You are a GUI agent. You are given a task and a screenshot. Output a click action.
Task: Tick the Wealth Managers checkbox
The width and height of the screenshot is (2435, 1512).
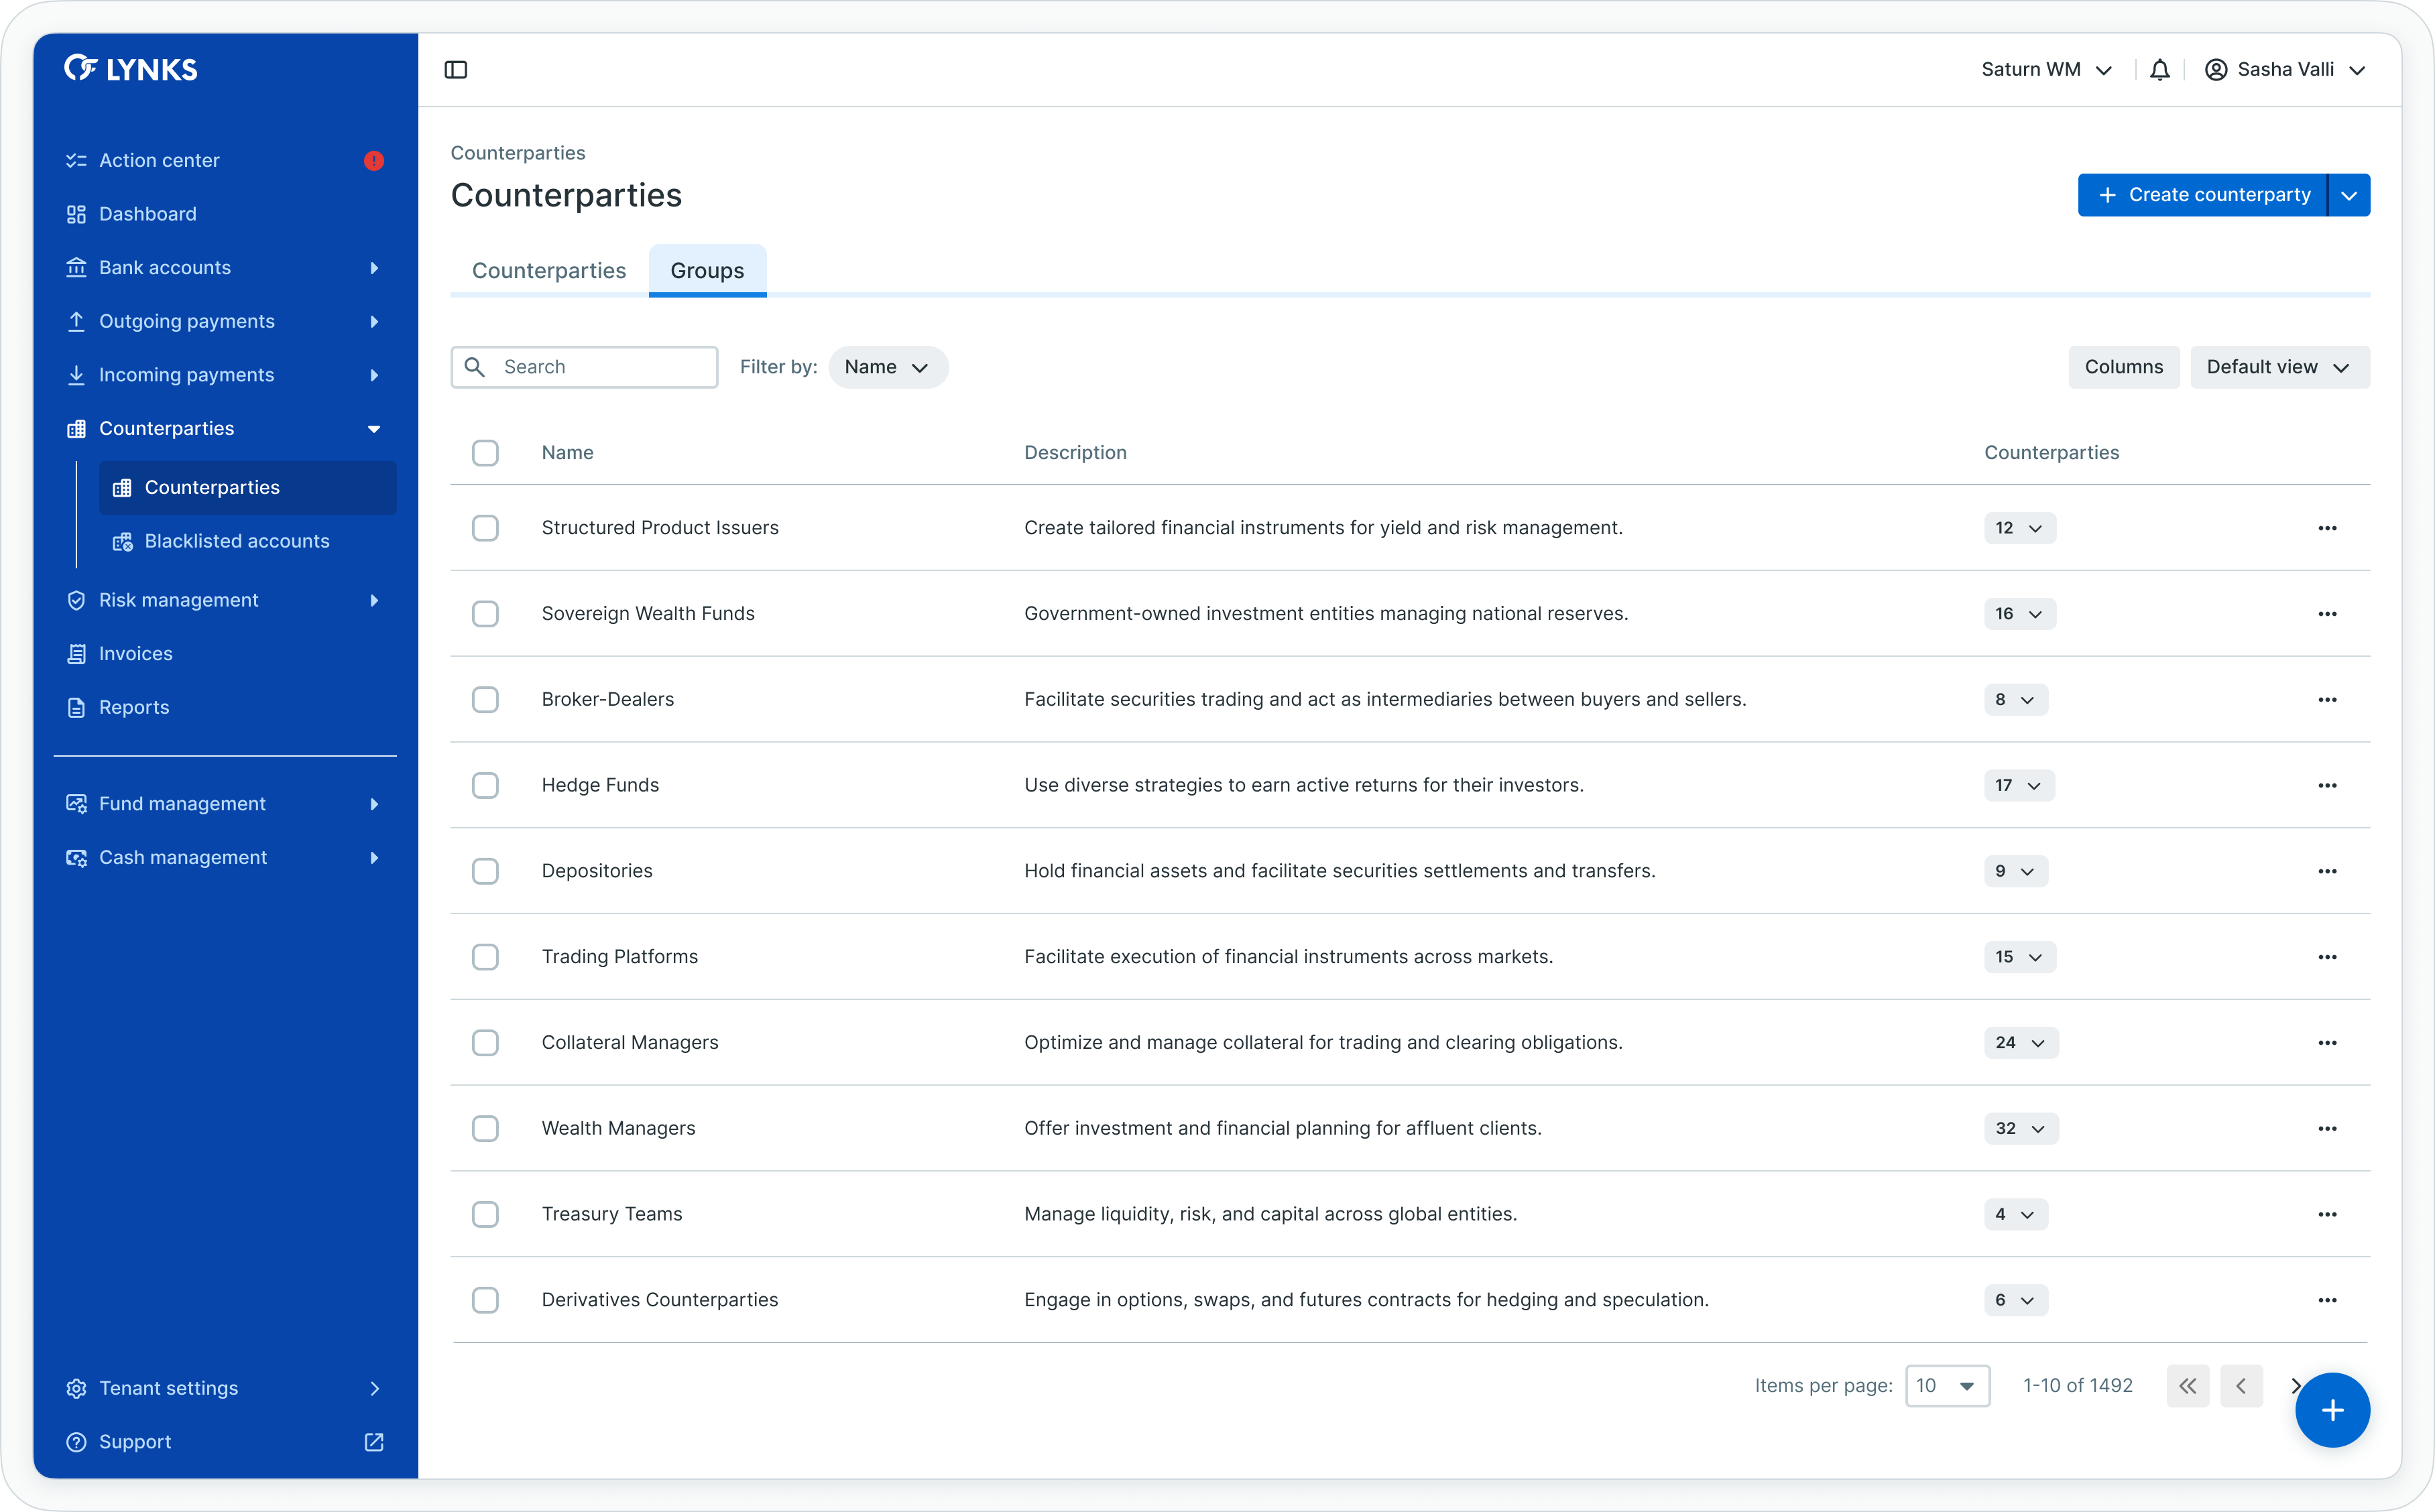(x=485, y=1129)
